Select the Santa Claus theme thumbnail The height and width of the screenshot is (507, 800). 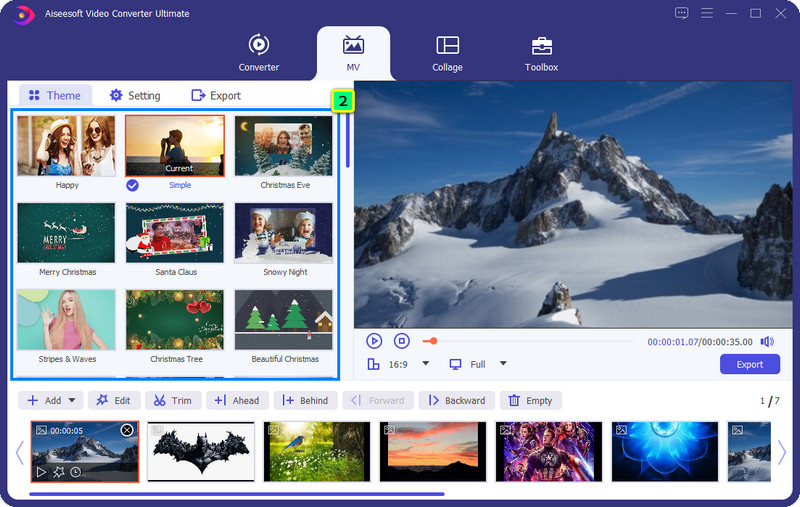tap(174, 234)
